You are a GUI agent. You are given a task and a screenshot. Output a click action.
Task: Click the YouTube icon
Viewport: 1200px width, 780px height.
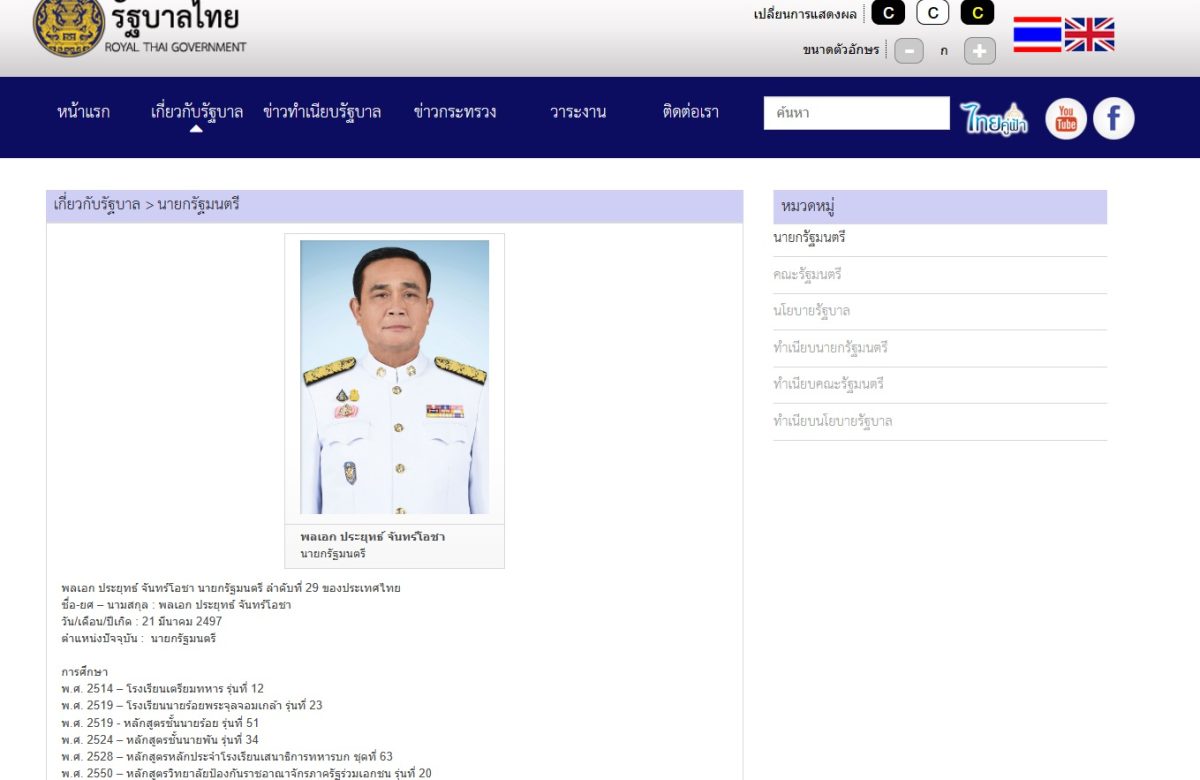tap(1066, 119)
